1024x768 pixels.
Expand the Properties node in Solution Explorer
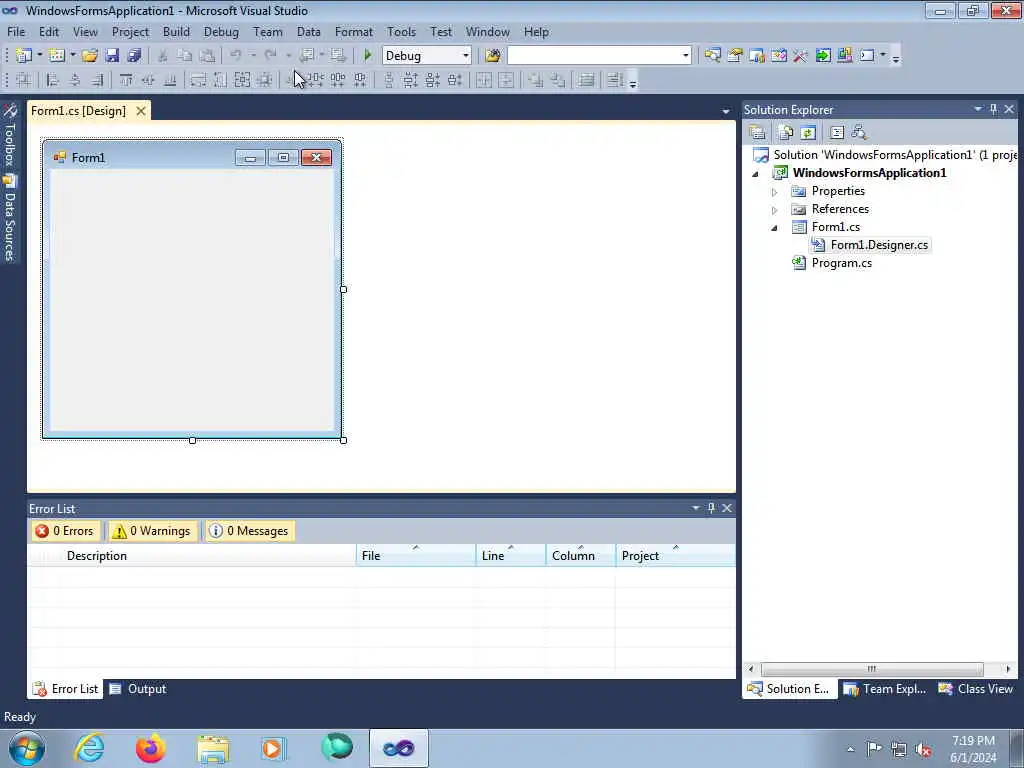coord(775,192)
